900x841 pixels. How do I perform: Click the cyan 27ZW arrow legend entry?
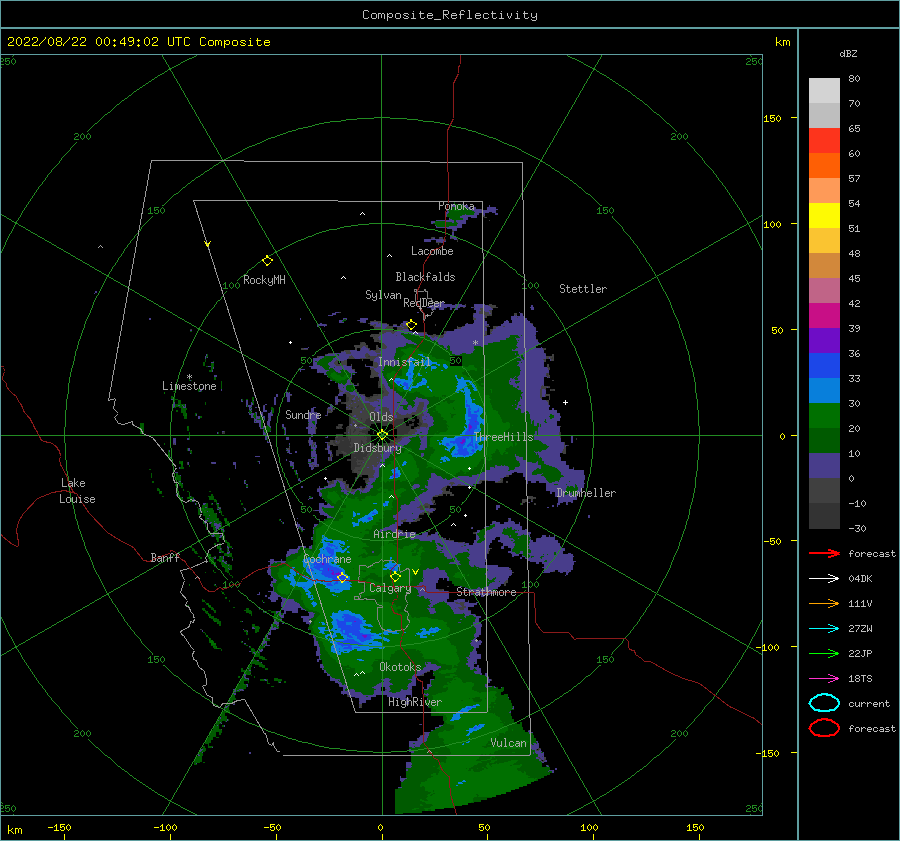click(824, 629)
